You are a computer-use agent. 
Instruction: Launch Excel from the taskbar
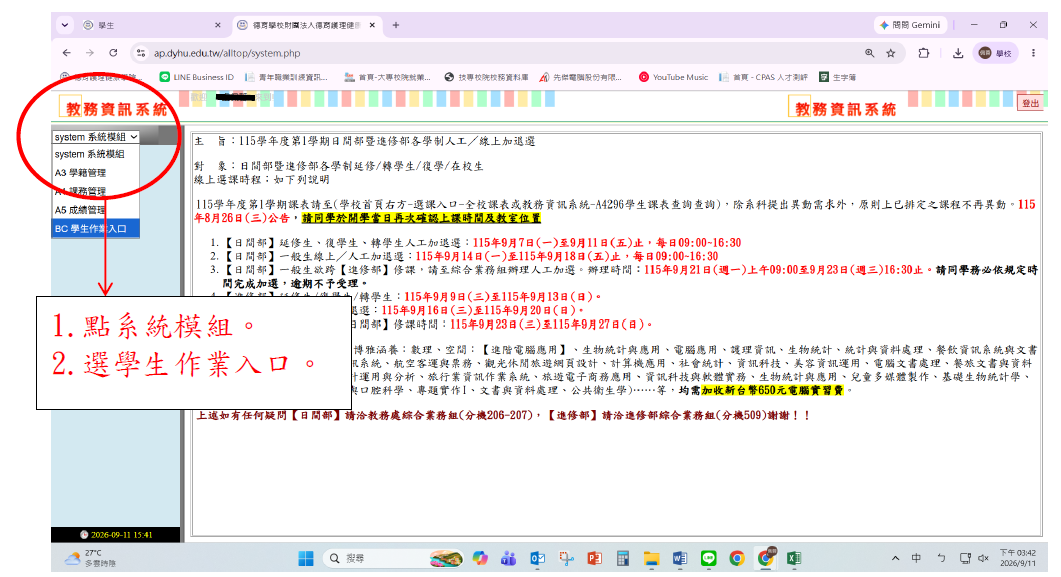[x=794, y=558]
